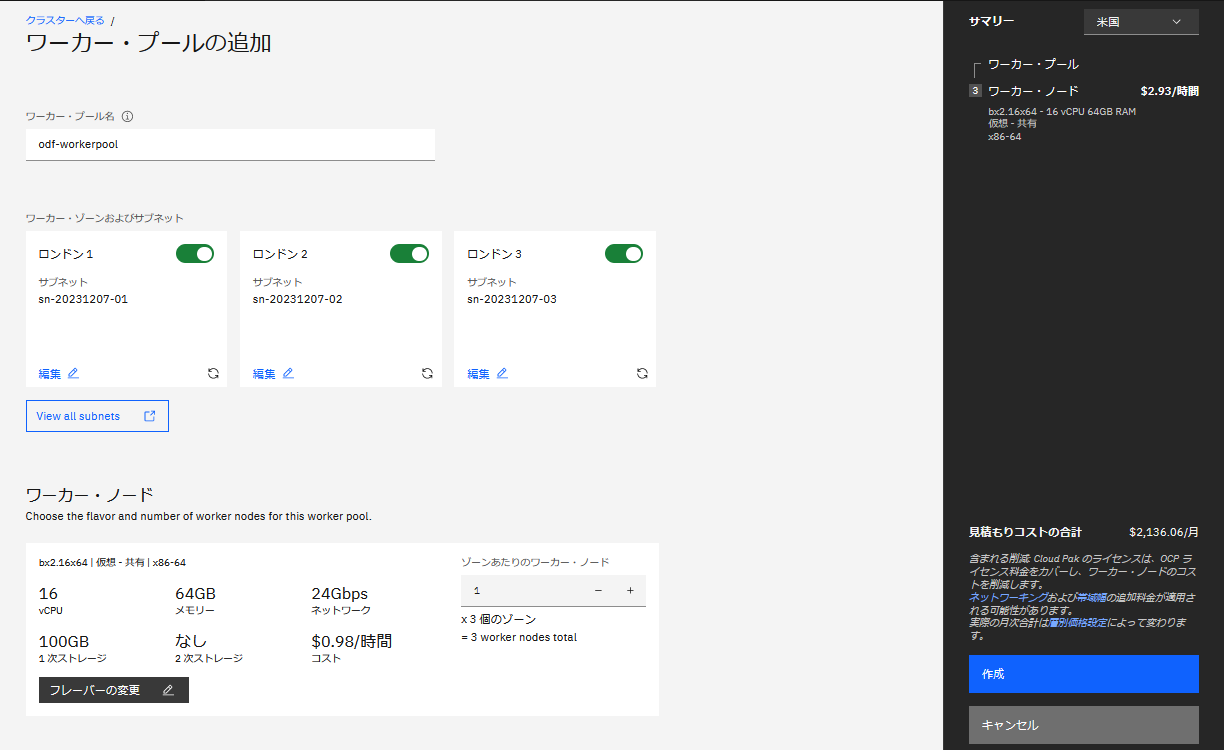The width and height of the screenshot is (1224, 750).
Task: Refresh subnets on ロンドン 3 card
Action: pos(642,373)
